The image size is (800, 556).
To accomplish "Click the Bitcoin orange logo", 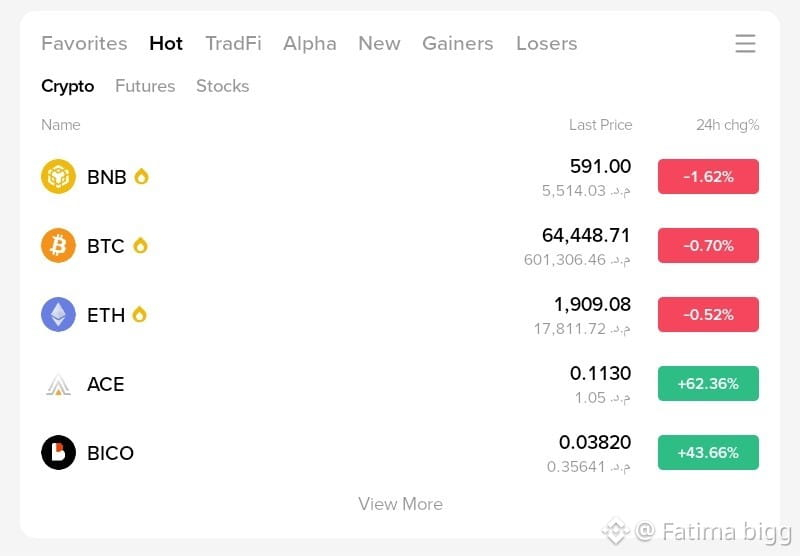I will [x=58, y=245].
